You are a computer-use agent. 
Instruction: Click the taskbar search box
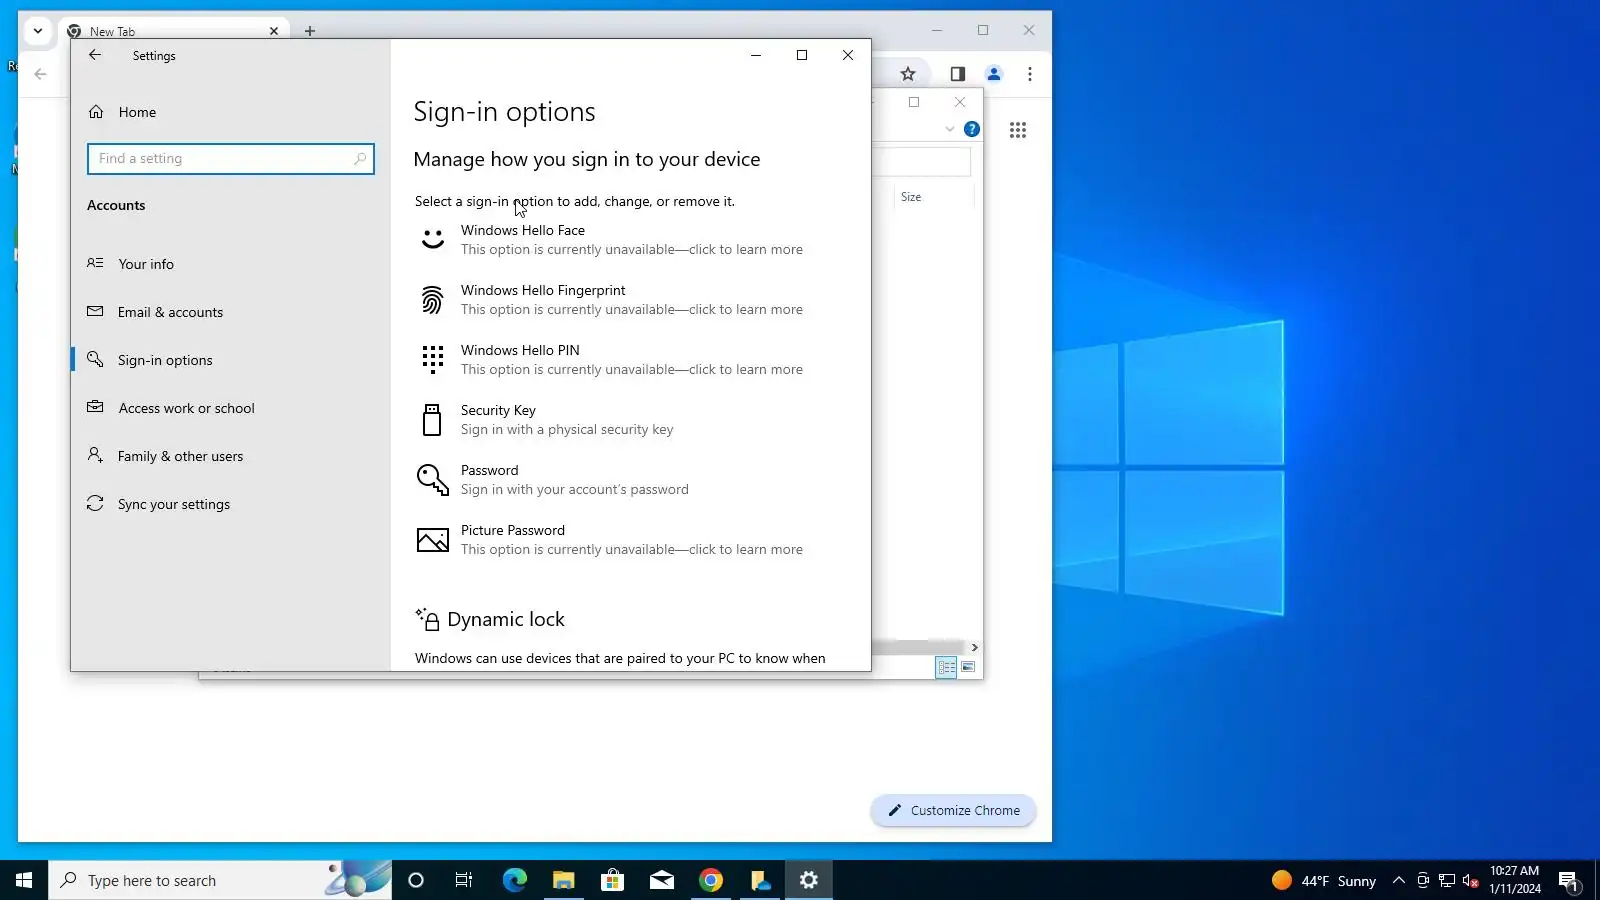(x=220, y=880)
